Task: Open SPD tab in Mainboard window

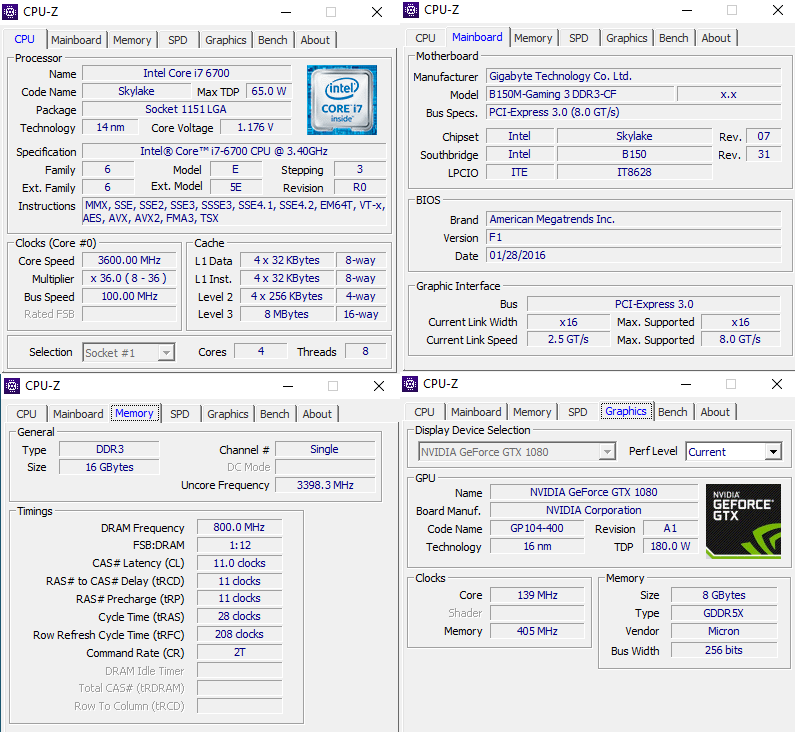Action: point(579,38)
